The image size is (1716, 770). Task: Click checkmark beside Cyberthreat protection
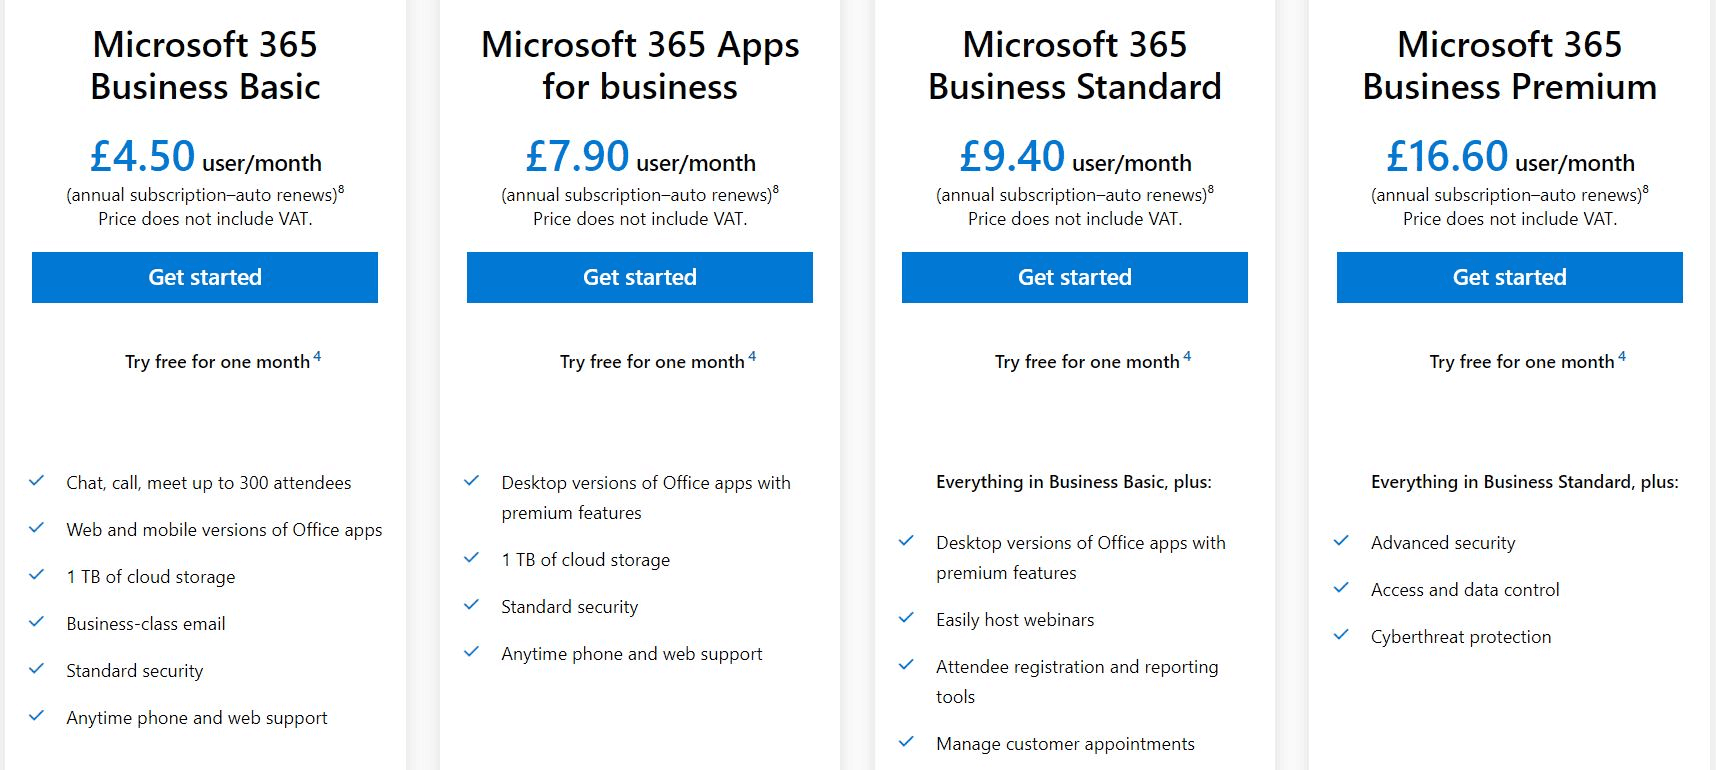pyautogui.click(x=1342, y=635)
